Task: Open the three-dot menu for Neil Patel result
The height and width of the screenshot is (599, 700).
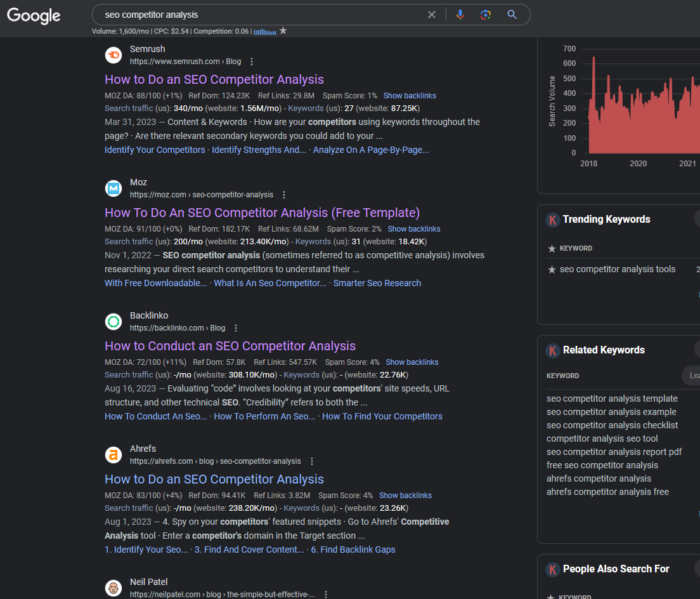Action: 326,594
